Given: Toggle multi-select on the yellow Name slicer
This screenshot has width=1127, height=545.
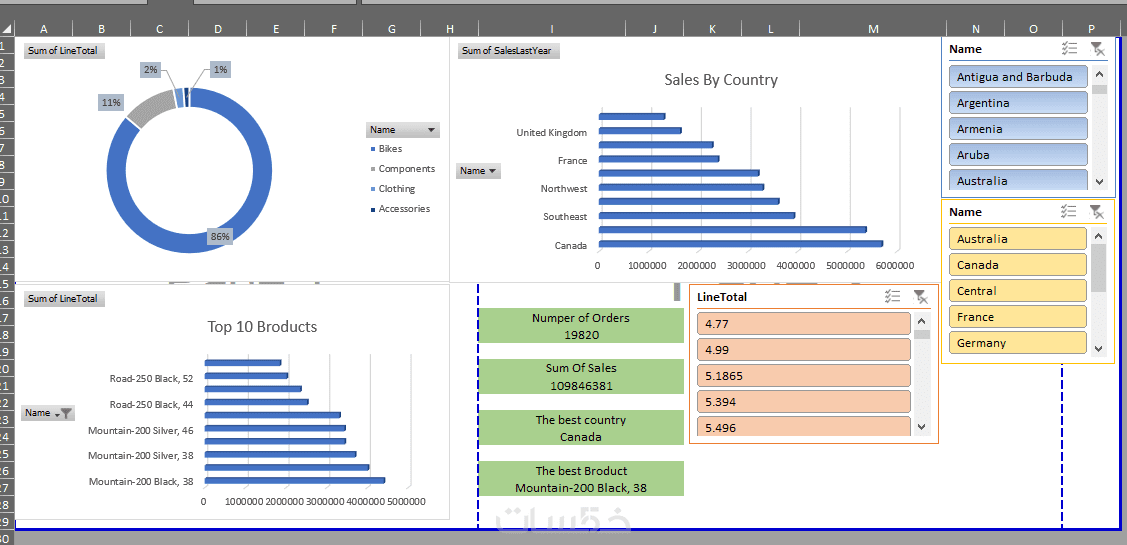Looking at the screenshot, I should click(x=1070, y=211).
